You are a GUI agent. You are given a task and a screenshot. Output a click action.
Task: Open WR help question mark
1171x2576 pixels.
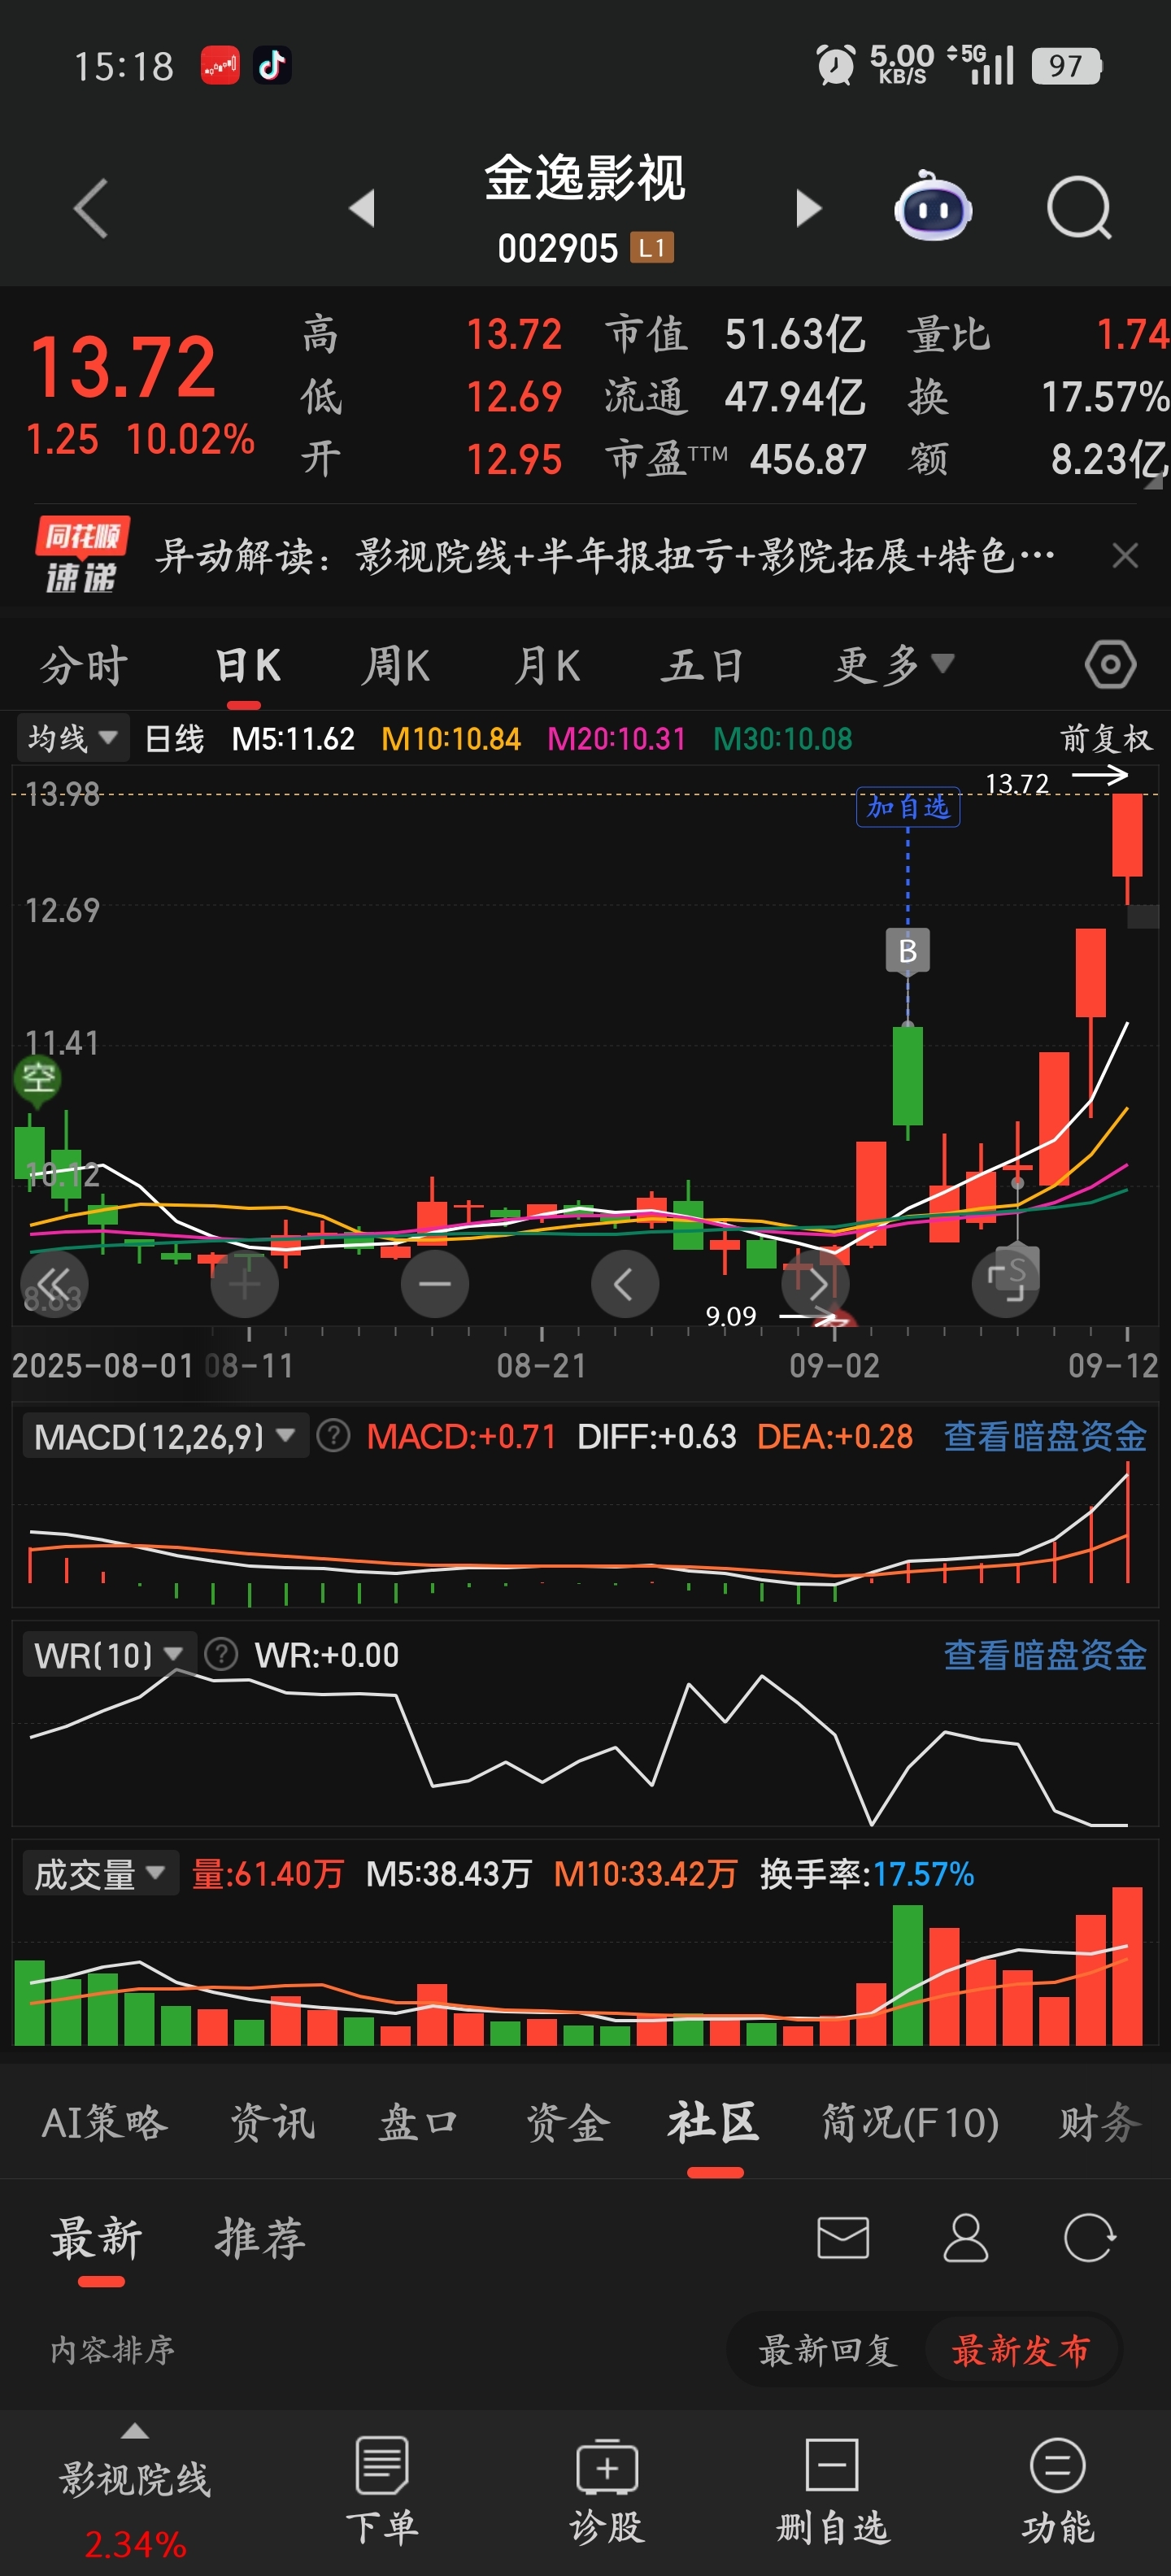[221, 1654]
